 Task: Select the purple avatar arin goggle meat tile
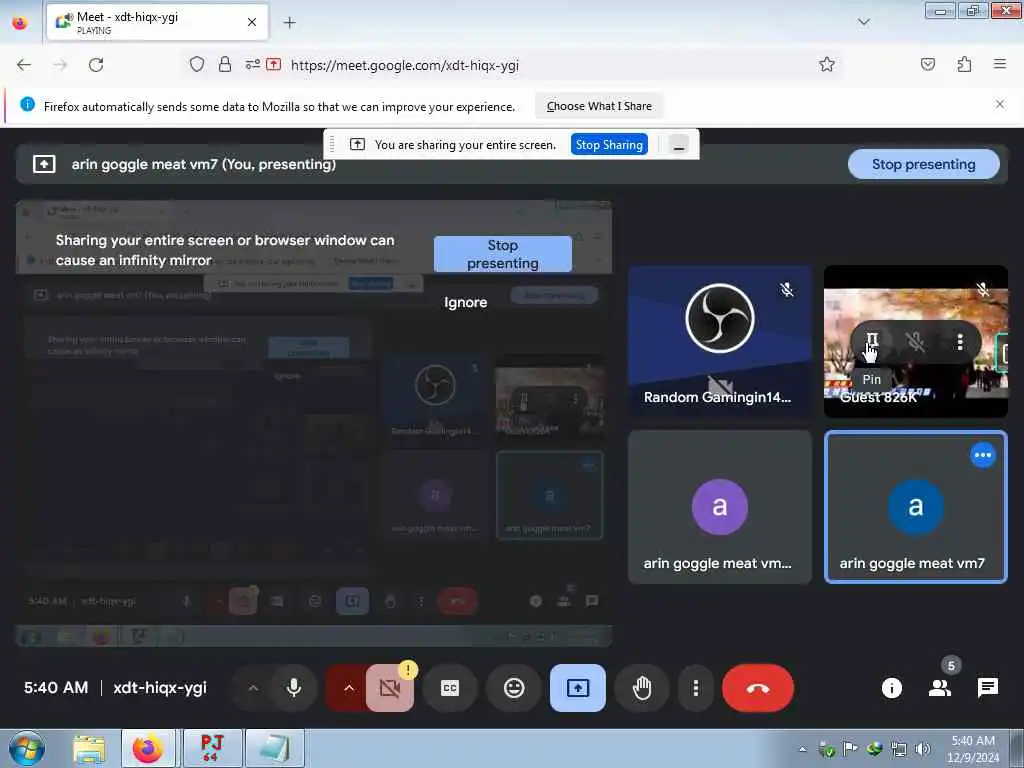pos(720,507)
